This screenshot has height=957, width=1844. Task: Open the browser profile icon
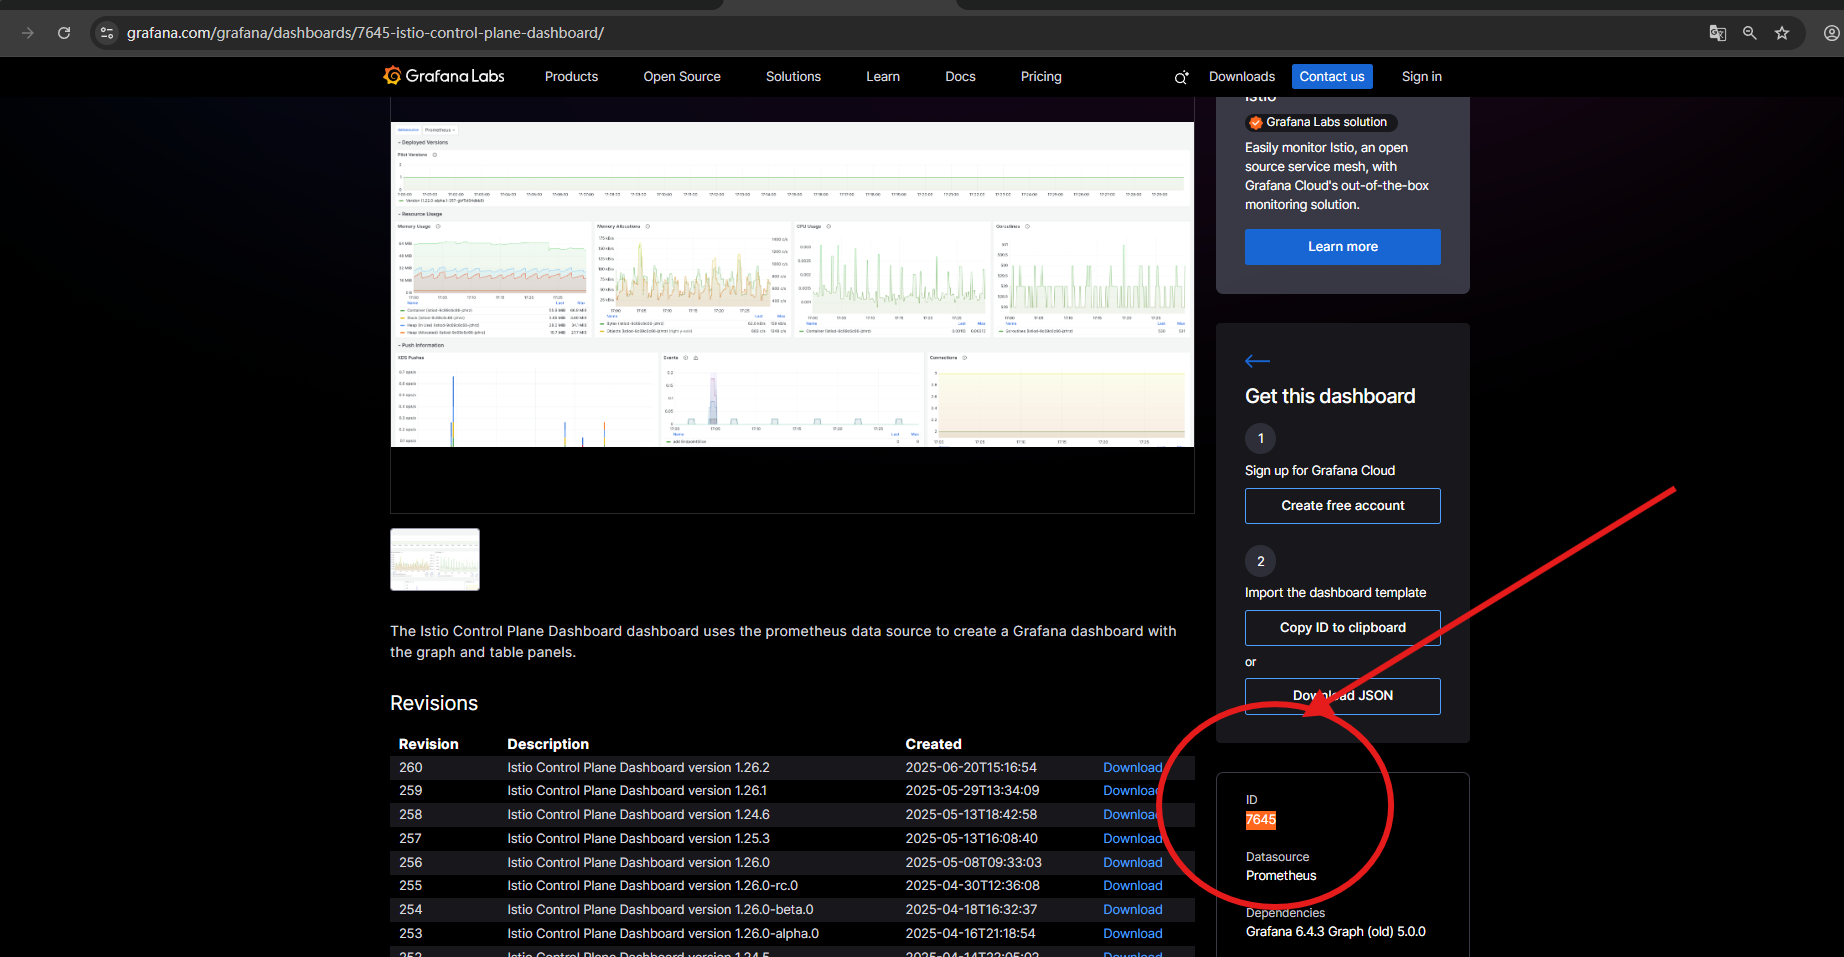[x=1831, y=33]
